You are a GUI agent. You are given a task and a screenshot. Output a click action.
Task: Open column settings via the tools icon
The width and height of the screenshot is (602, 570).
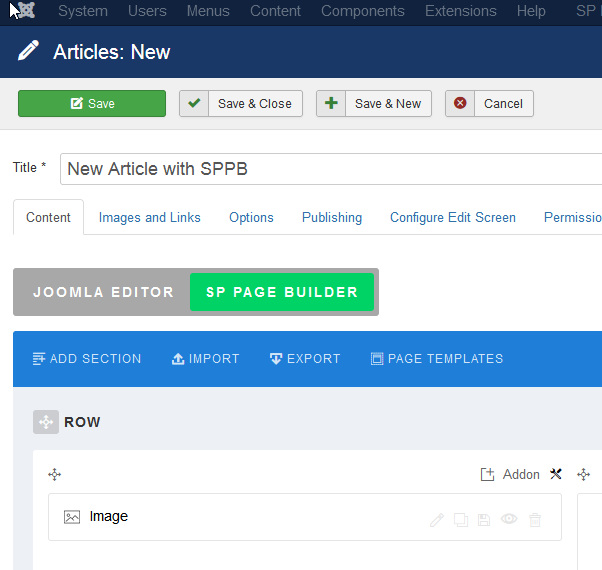click(x=556, y=475)
